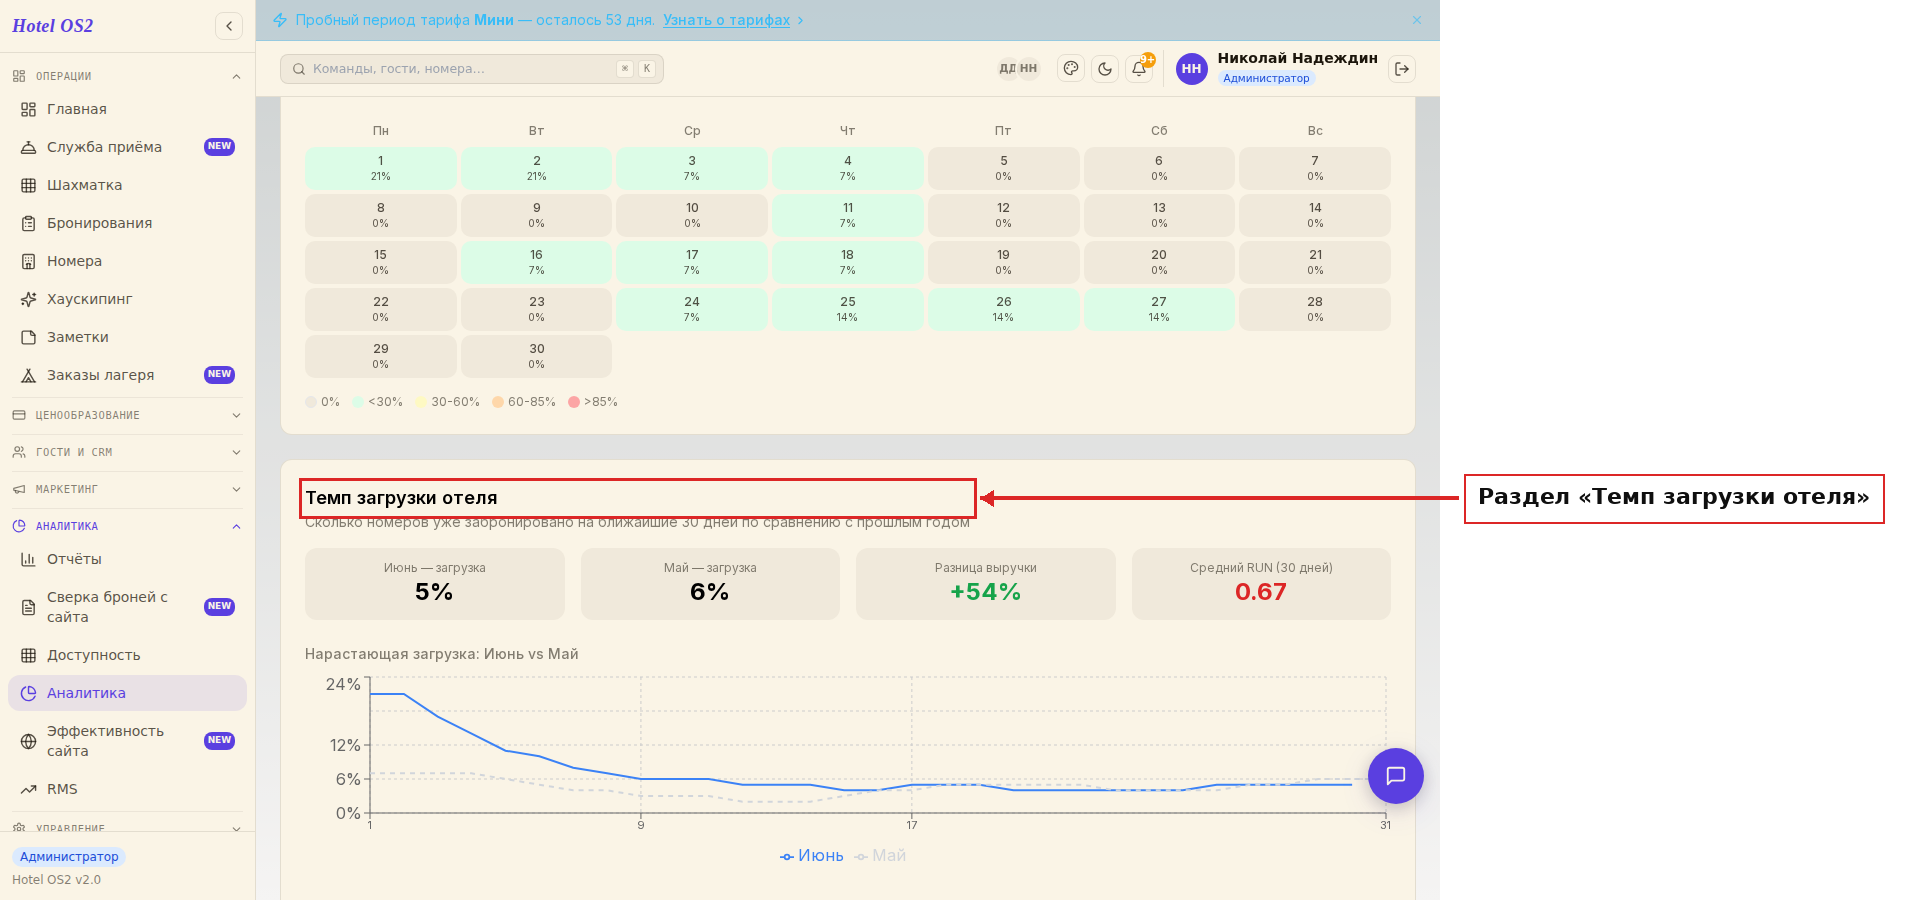Collapse the sidebar with the chevron button
This screenshot has width=1908, height=900.
pyautogui.click(x=229, y=26)
